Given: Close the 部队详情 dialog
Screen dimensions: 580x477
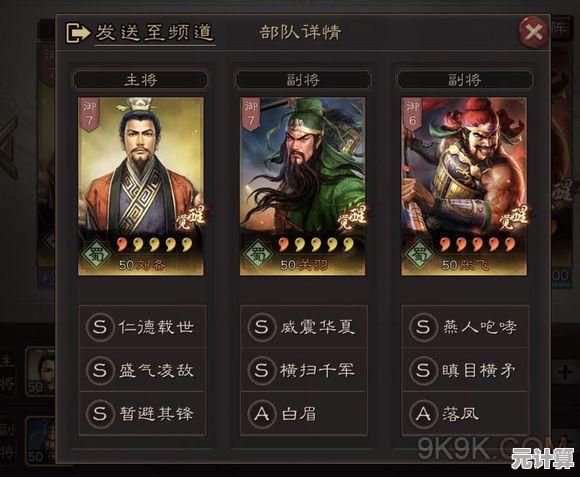Looking at the screenshot, I should pyautogui.click(x=533, y=33).
